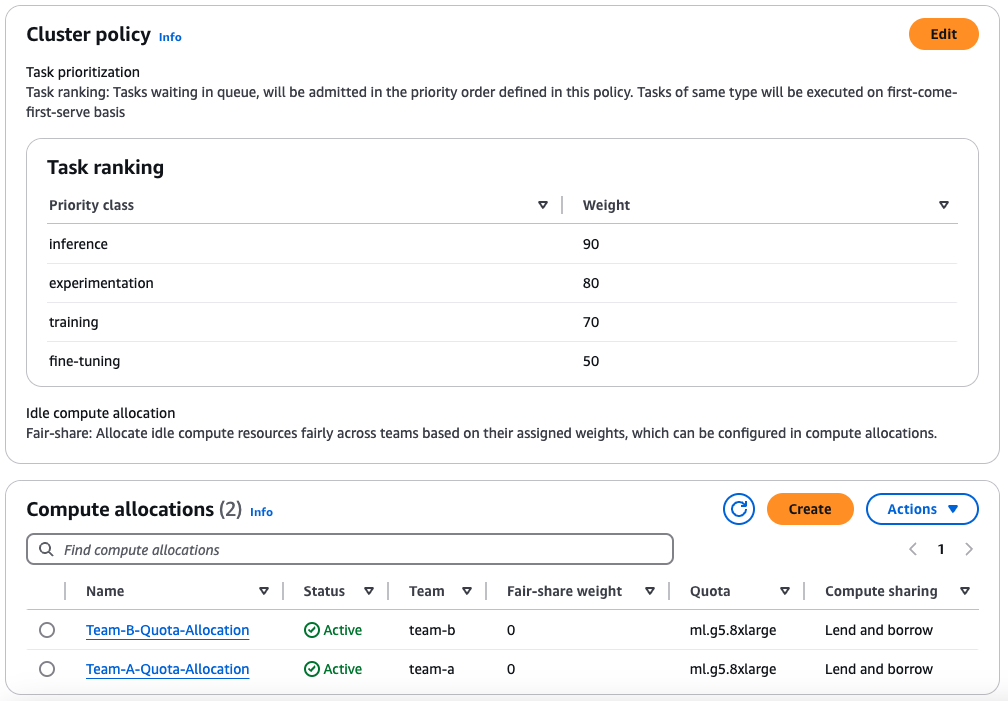Click Edit button for Cluster policy

pyautogui.click(x=943, y=34)
